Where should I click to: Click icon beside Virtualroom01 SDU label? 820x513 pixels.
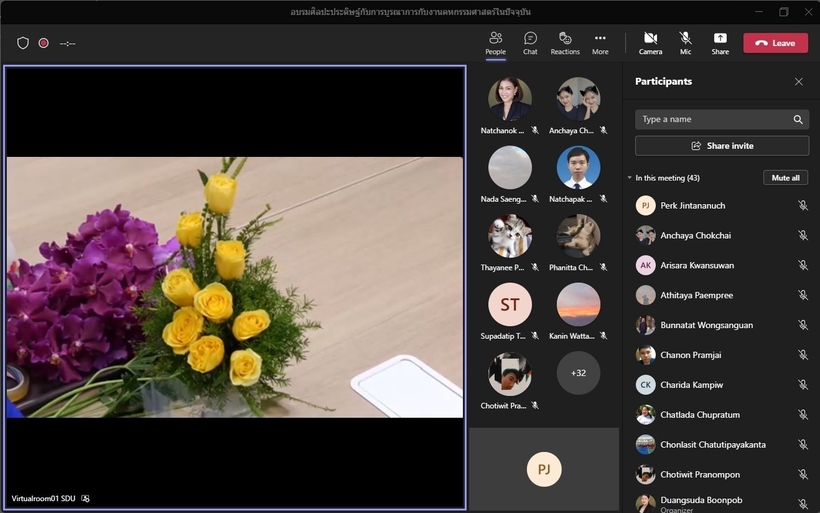(85, 498)
